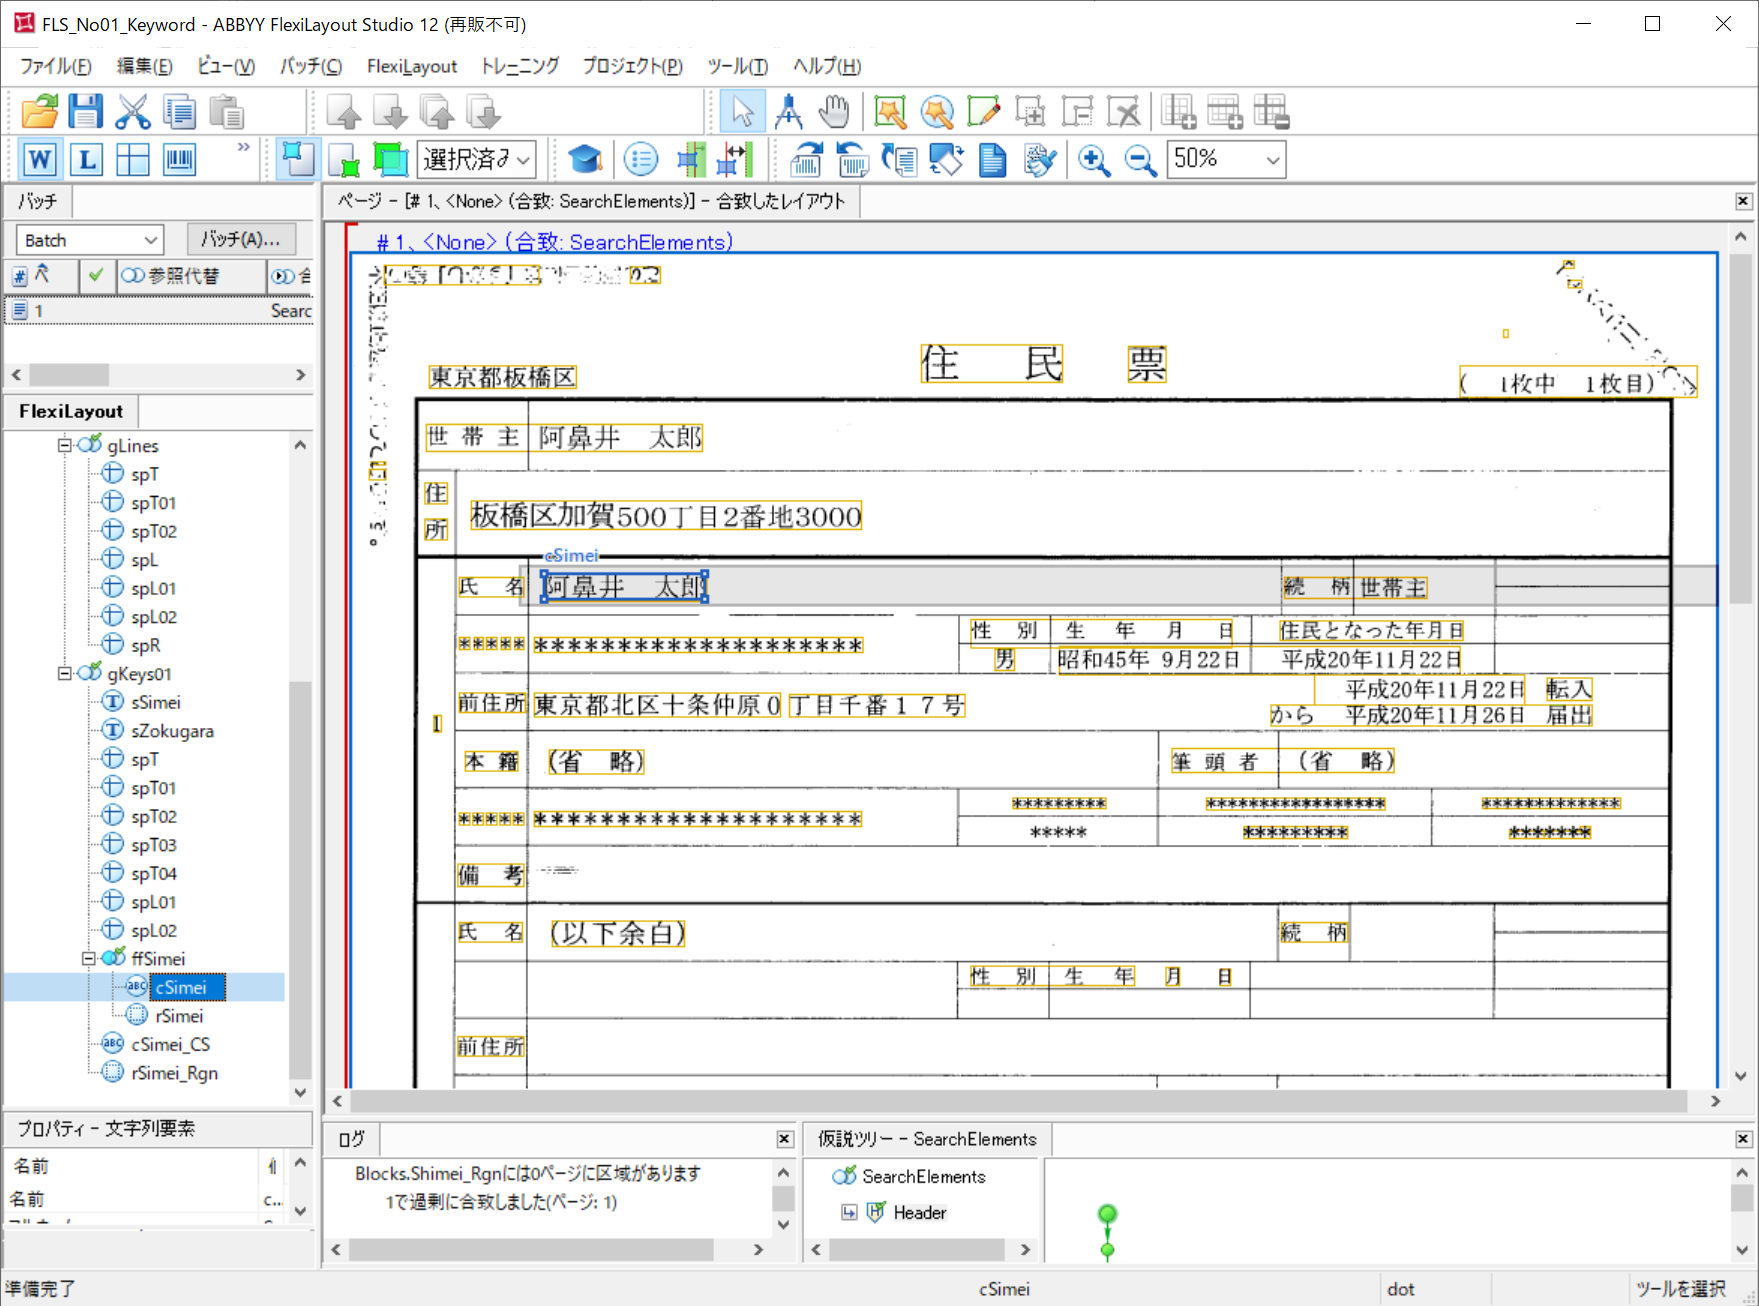
Task: Select the draw region pencil tool
Action: [983, 112]
